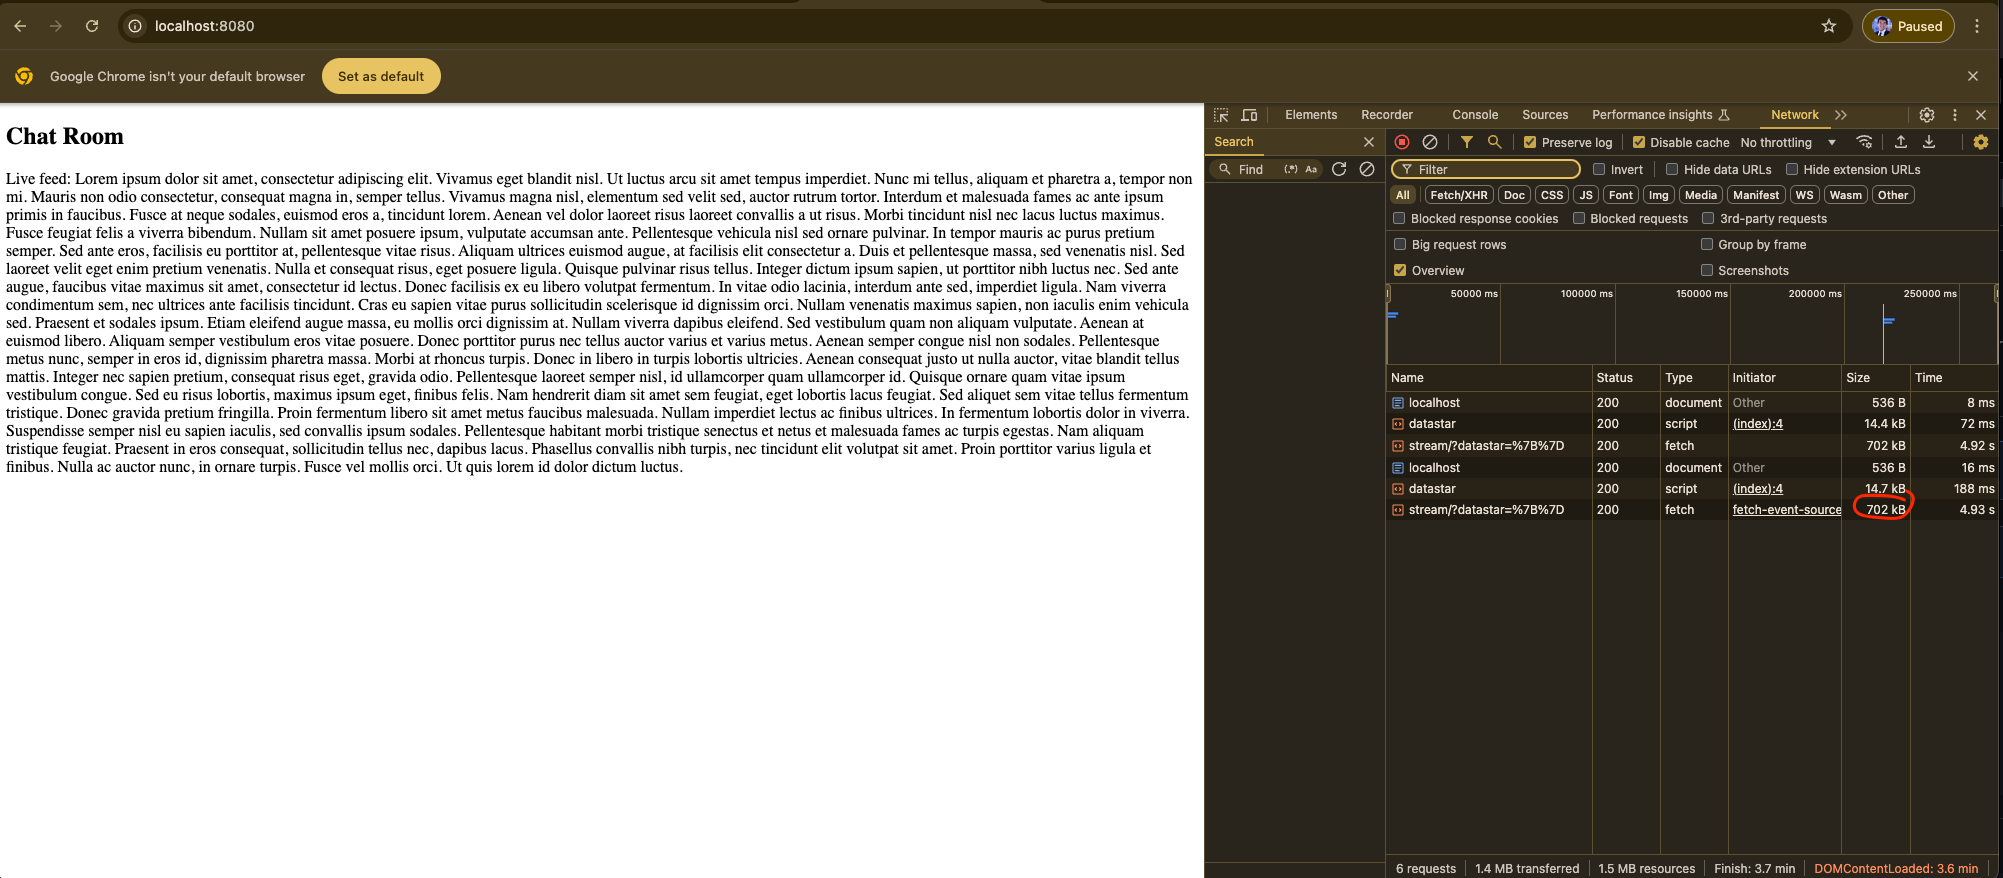The image size is (2003, 878).
Task: Open Network settings gear icon
Action: point(1980,142)
